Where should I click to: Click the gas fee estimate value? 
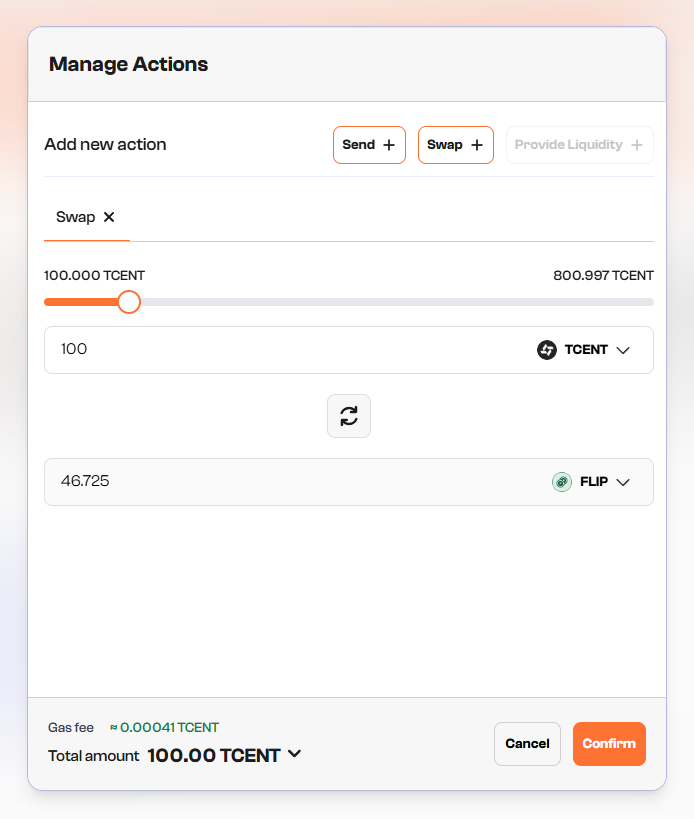coord(165,728)
